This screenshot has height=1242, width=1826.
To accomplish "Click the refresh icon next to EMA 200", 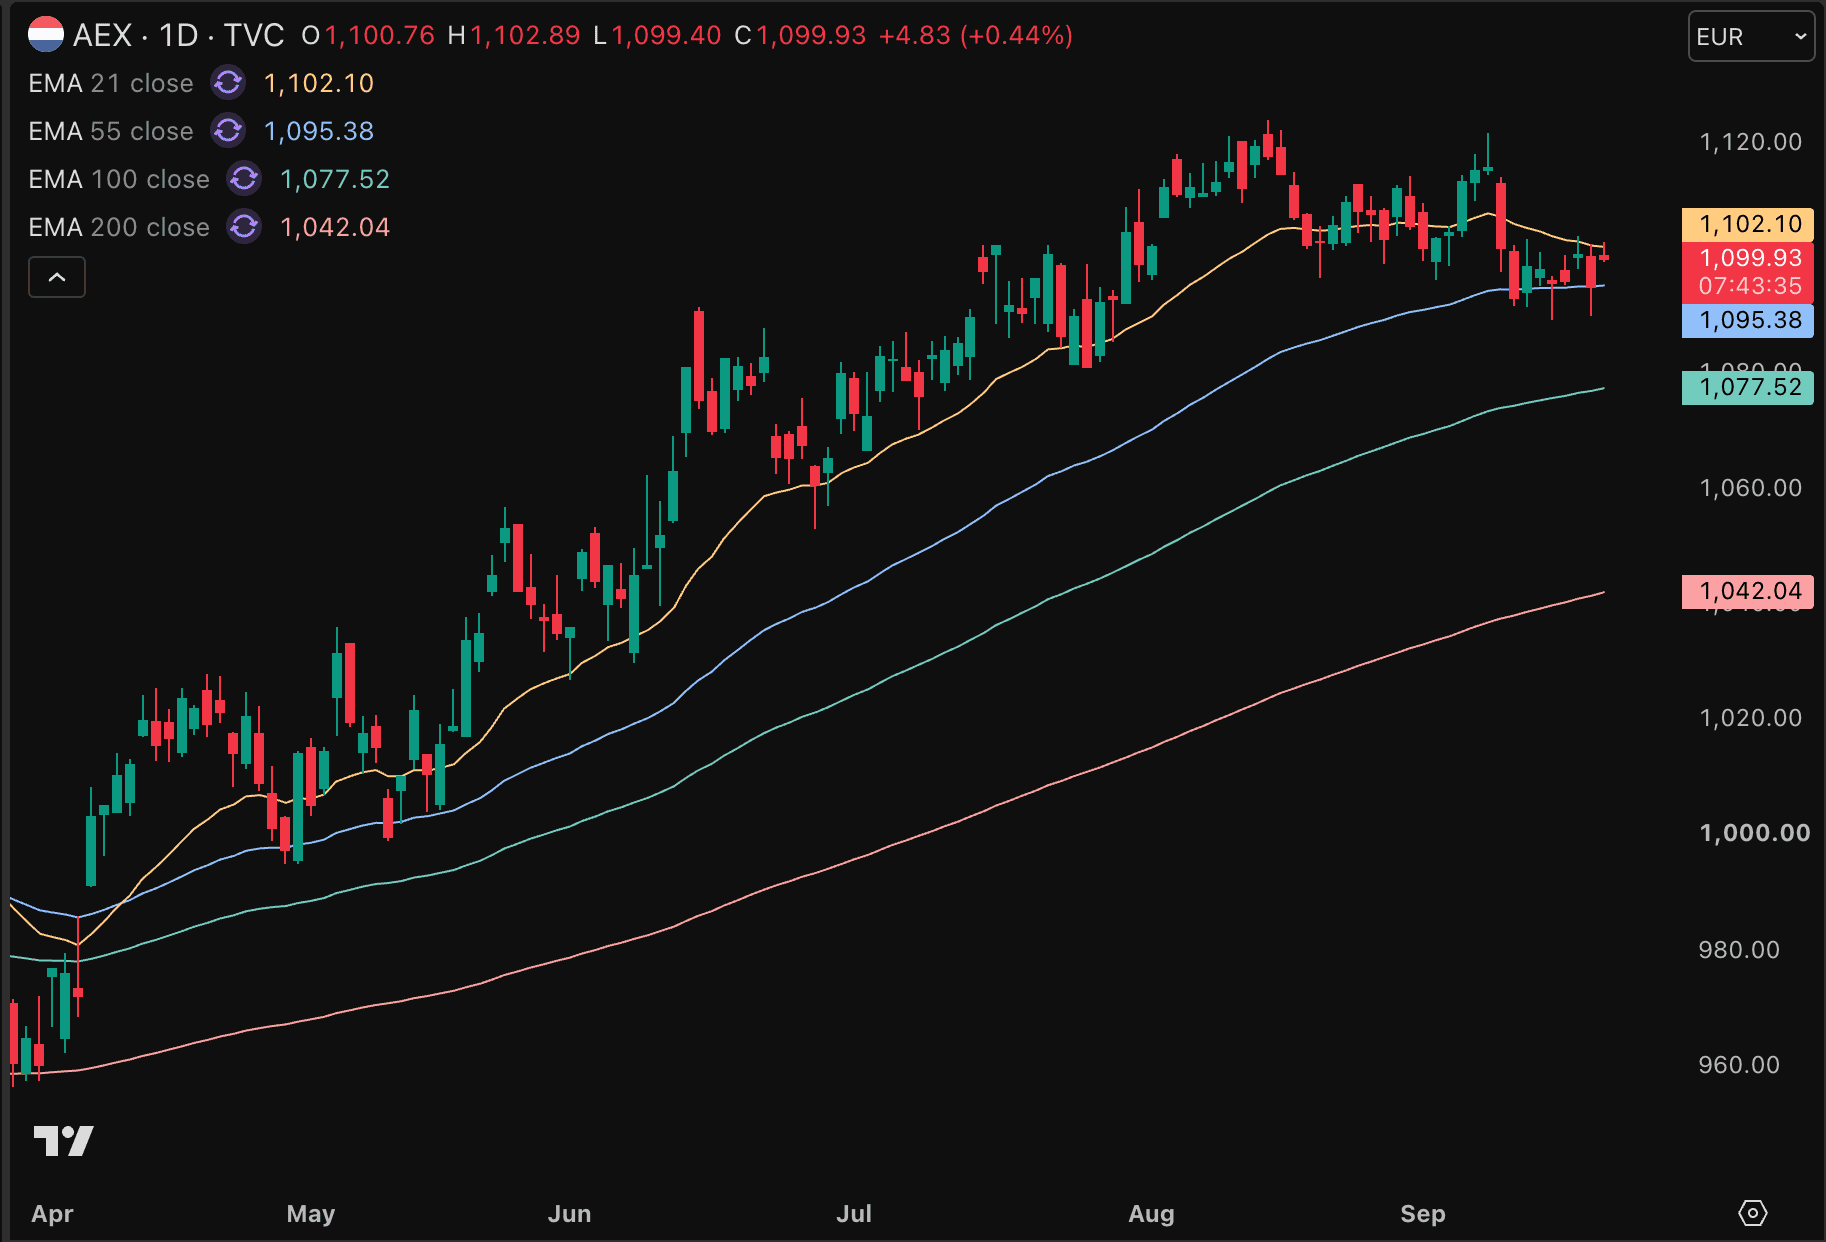I will click(x=244, y=227).
